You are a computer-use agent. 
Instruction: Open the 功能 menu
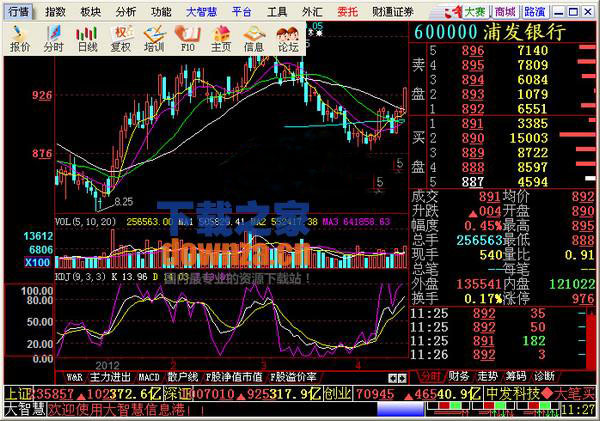tap(161, 12)
